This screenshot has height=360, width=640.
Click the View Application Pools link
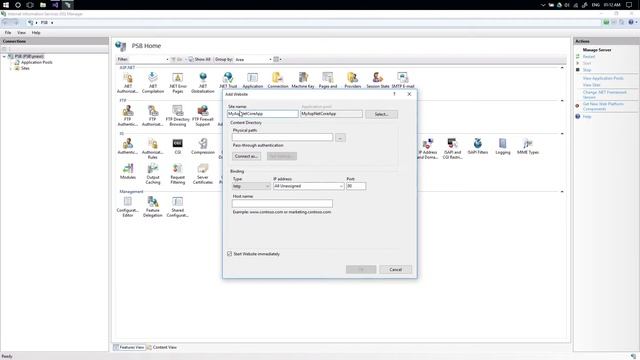pos(603,78)
